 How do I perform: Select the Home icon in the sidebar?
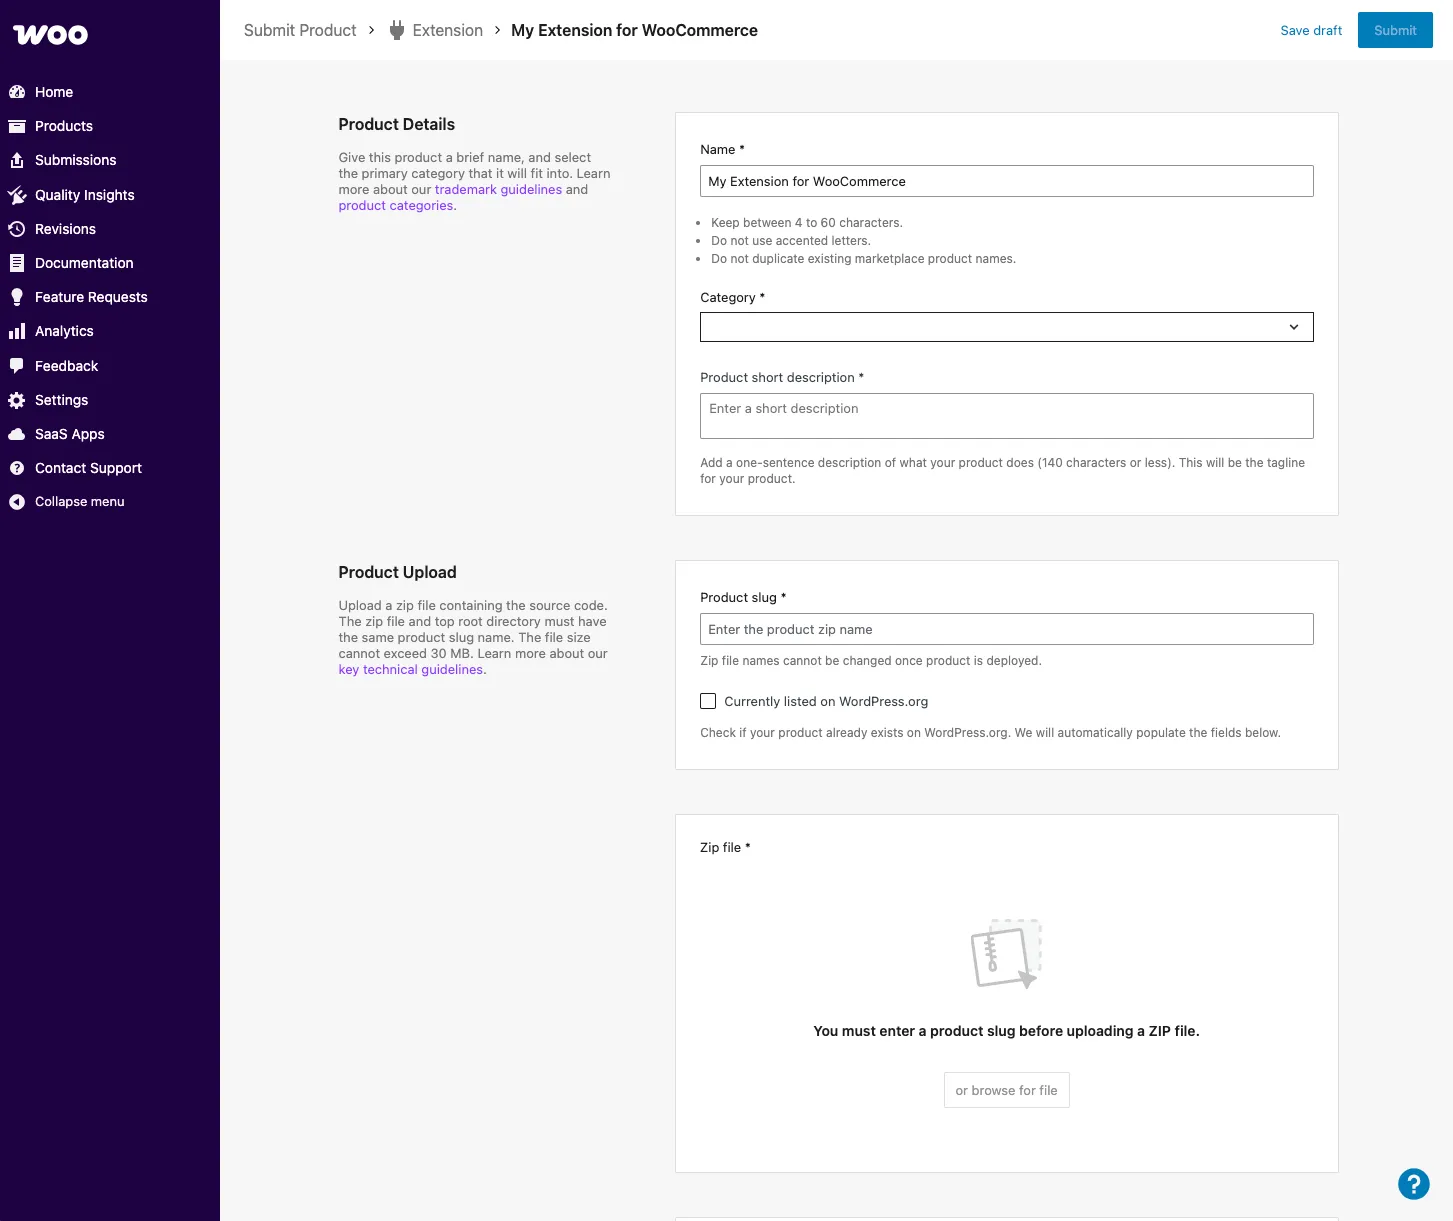[18, 91]
